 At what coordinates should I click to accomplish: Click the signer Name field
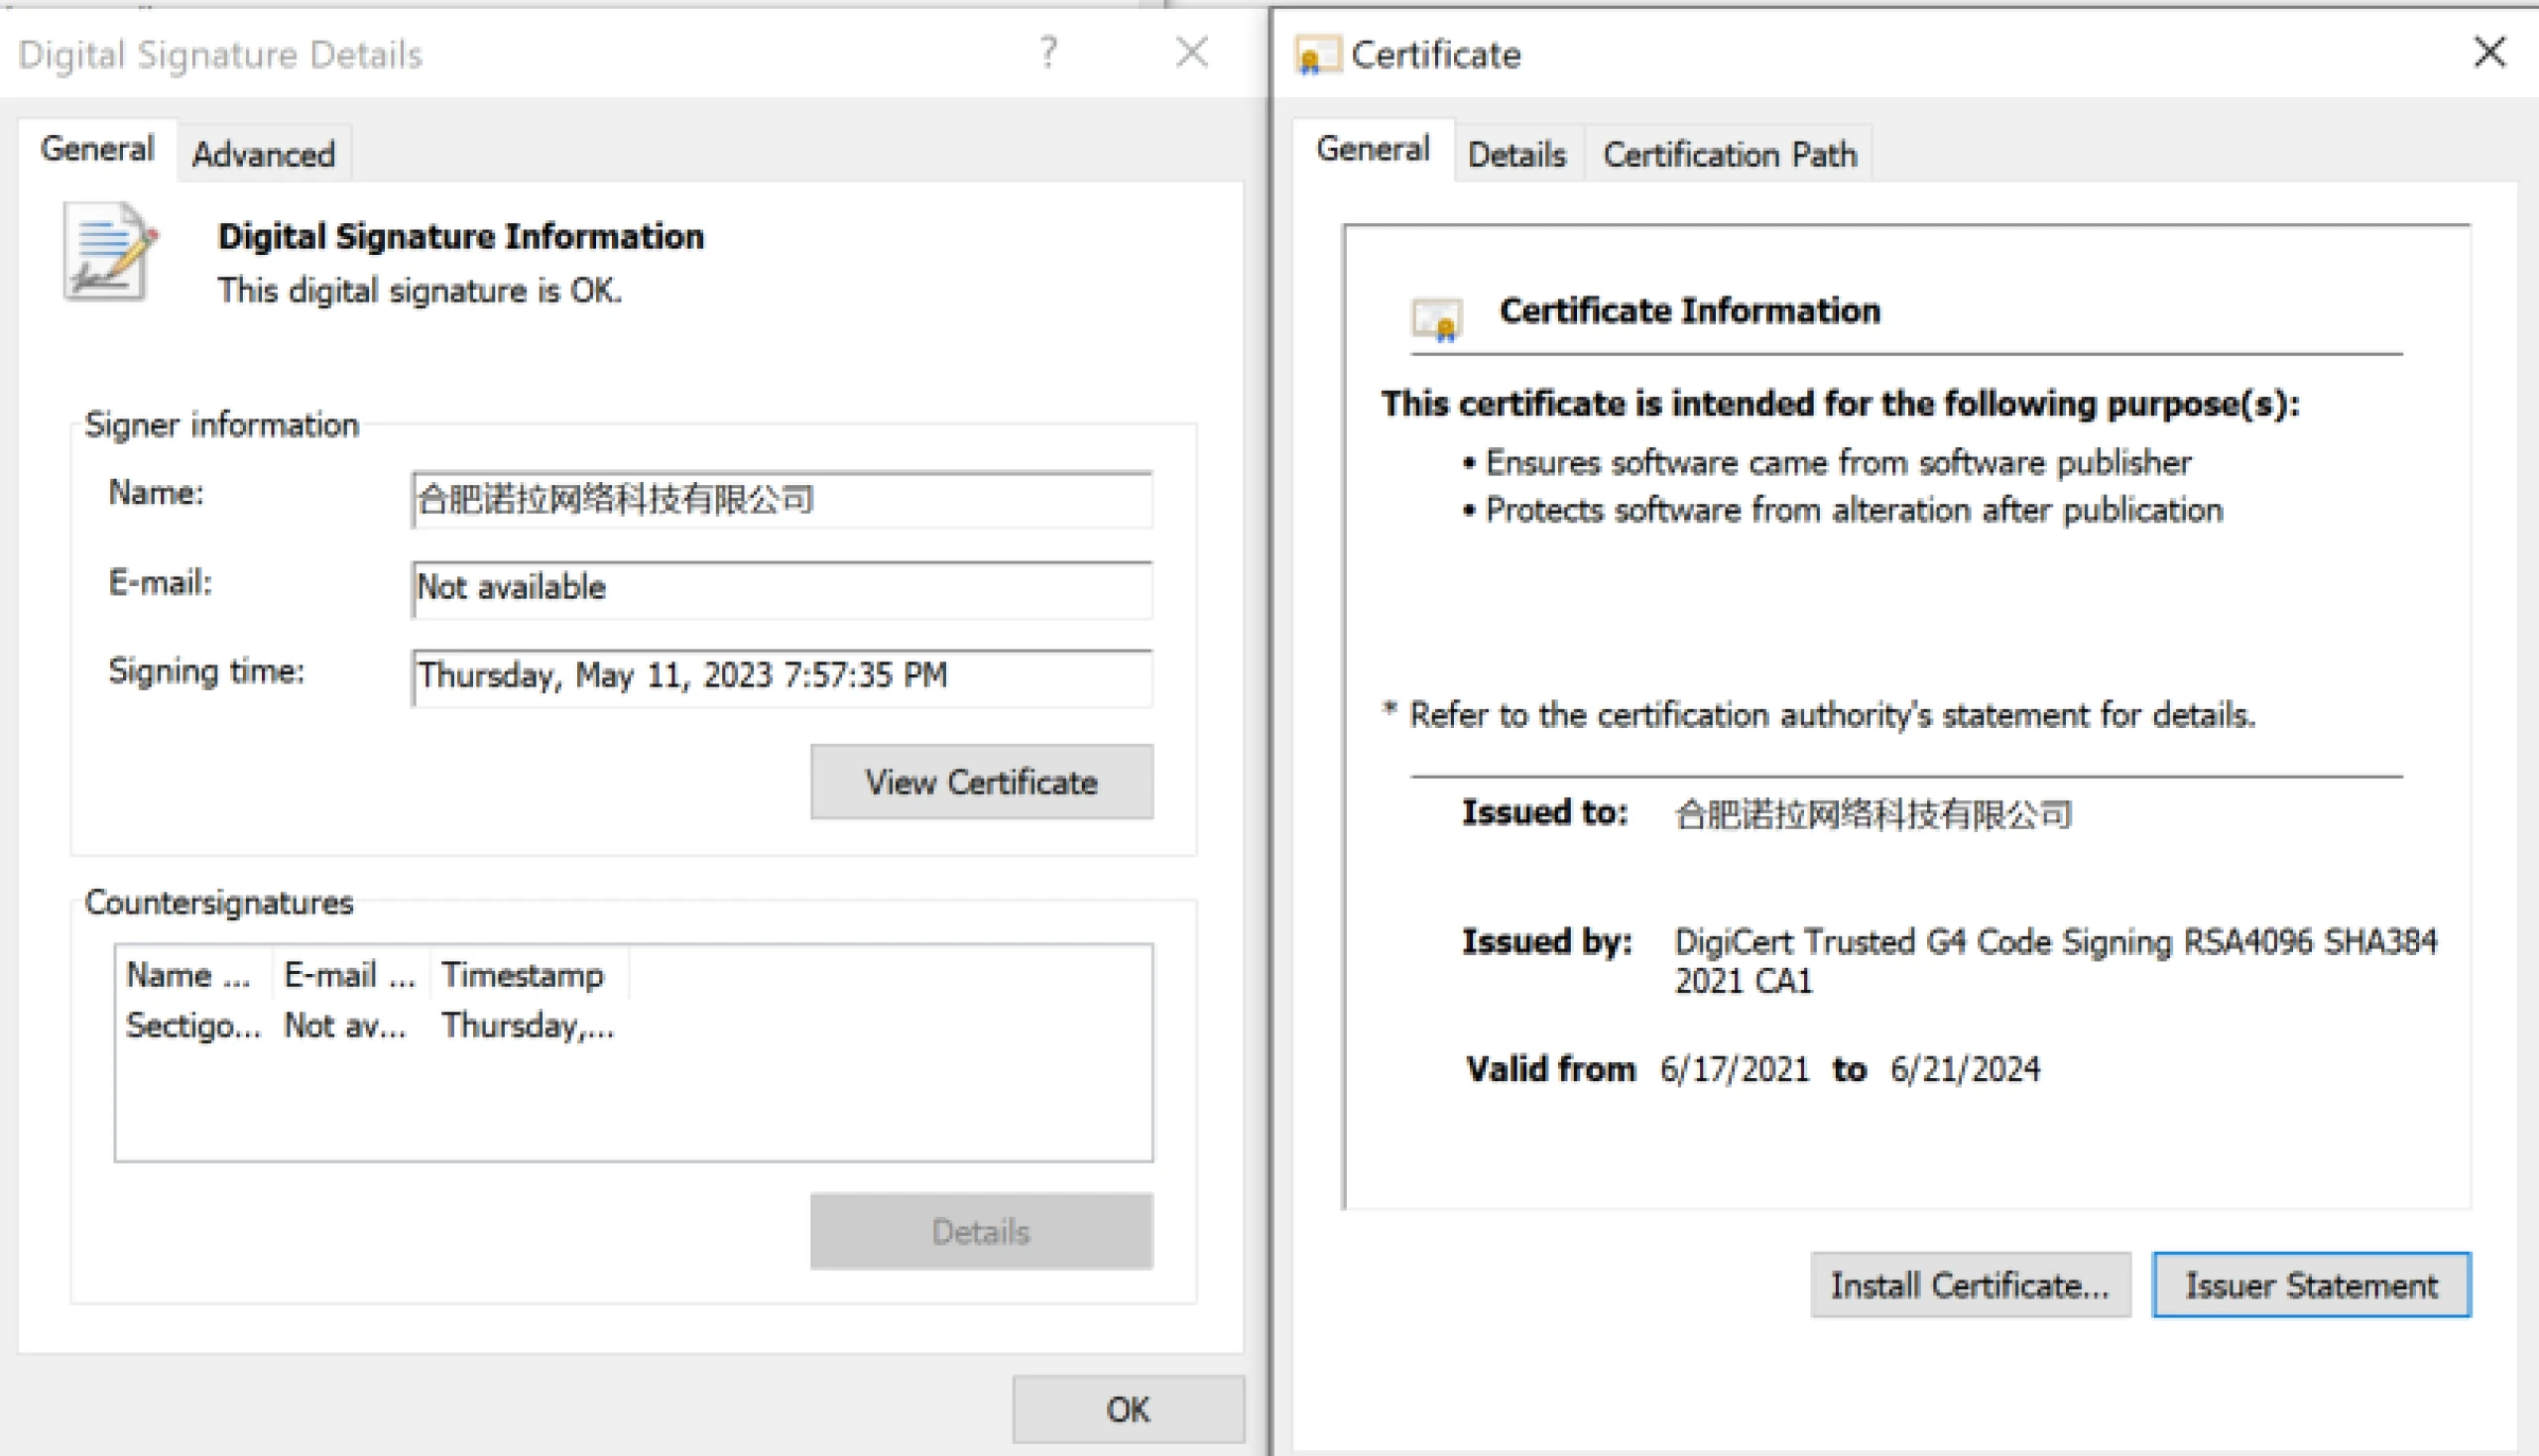click(782, 499)
